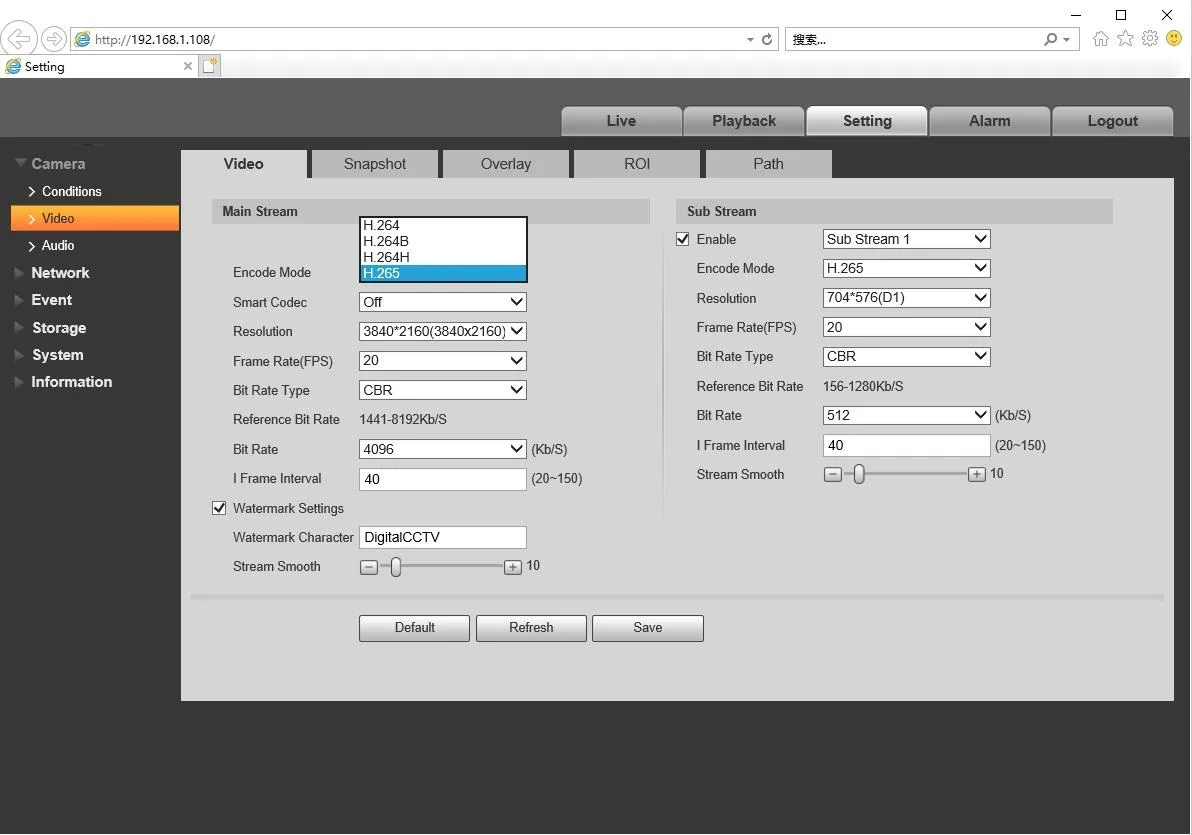This screenshot has height=835, width=1192.
Task: Click the Sub Stream I Frame Interval field
Action: pyautogui.click(x=906, y=445)
